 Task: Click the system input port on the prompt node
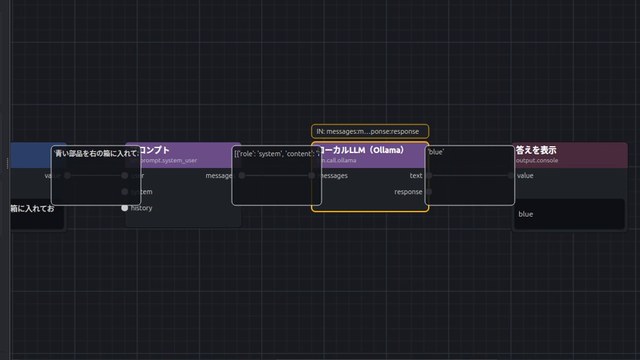coord(124,191)
